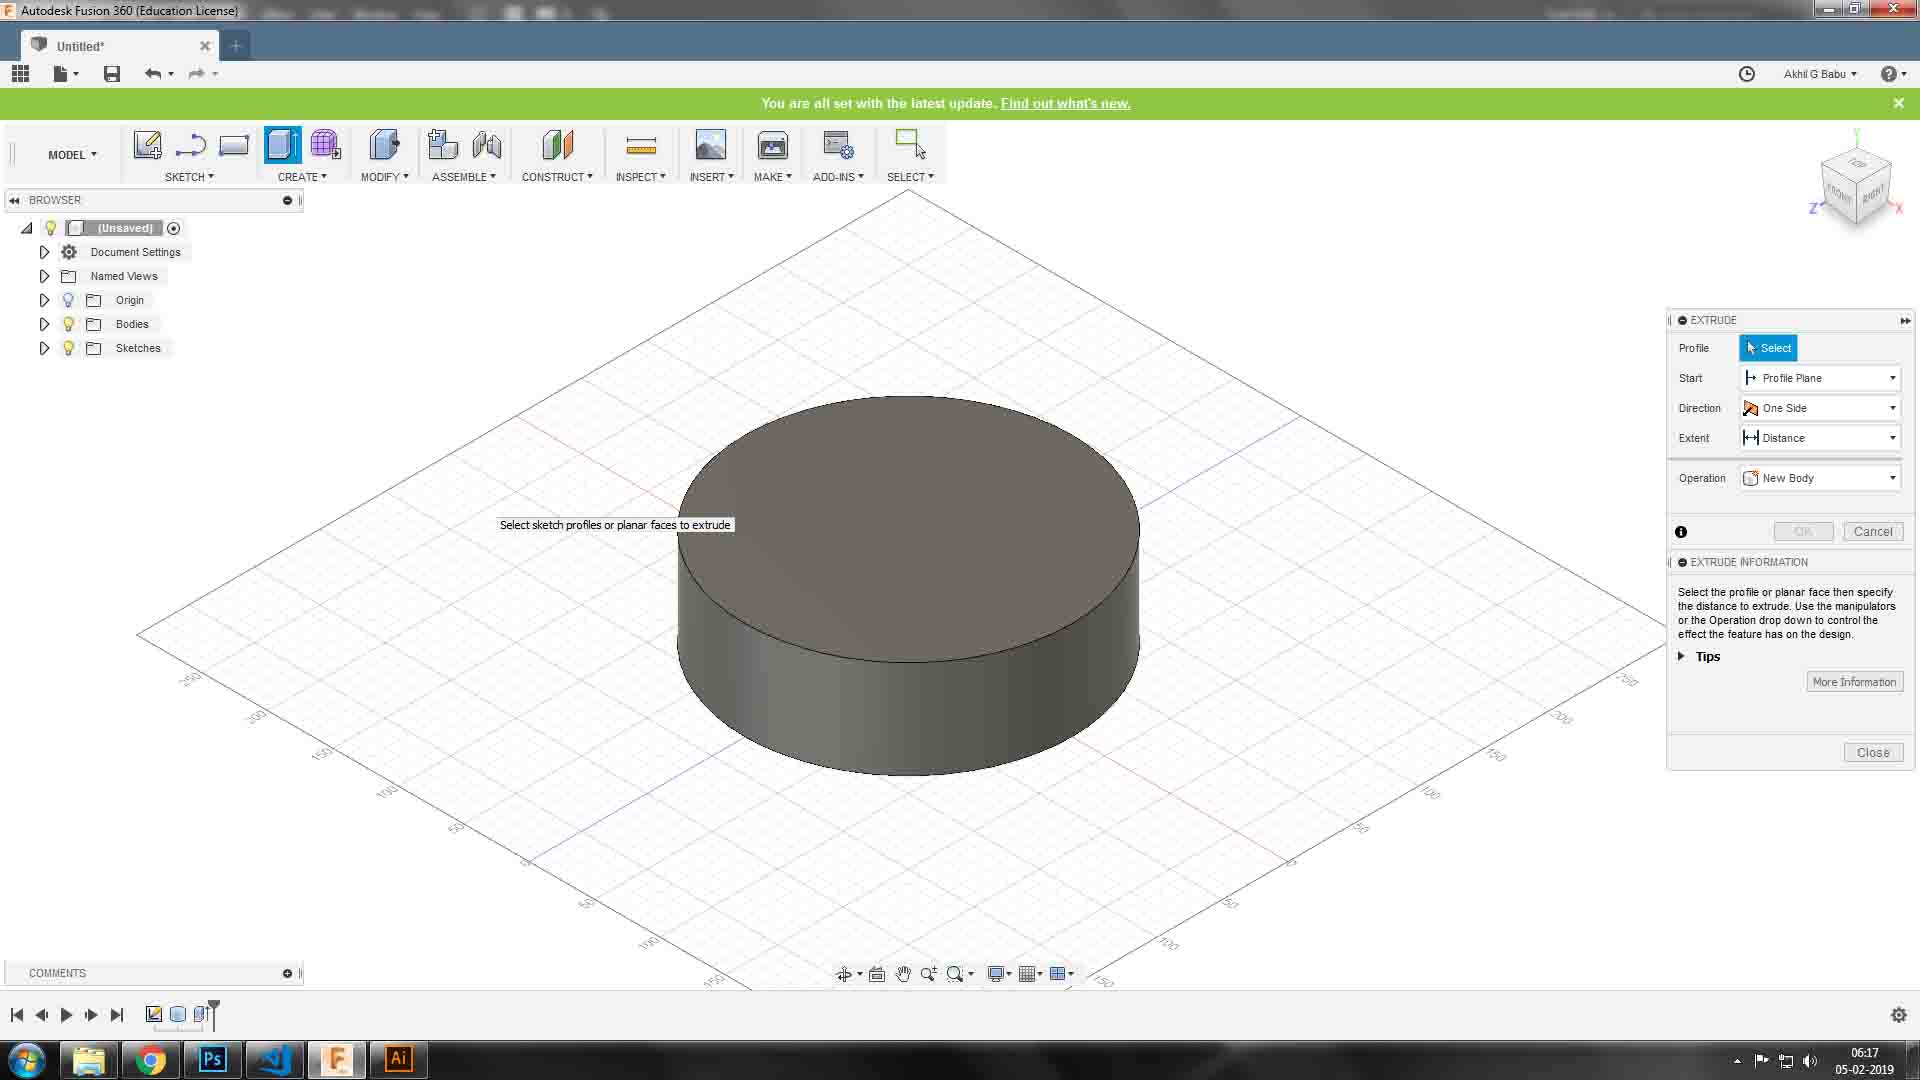Viewport: 1920px width, 1080px height.
Task: Open the Operation New Body dropdown
Action: click(1819, 478)
